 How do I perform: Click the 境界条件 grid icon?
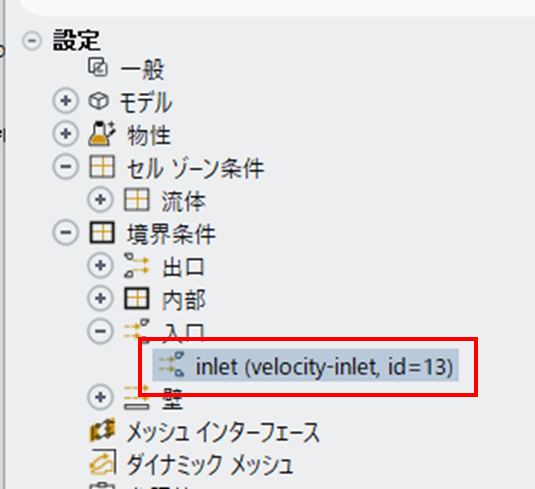pyautogui.click(x=102, y=233)
